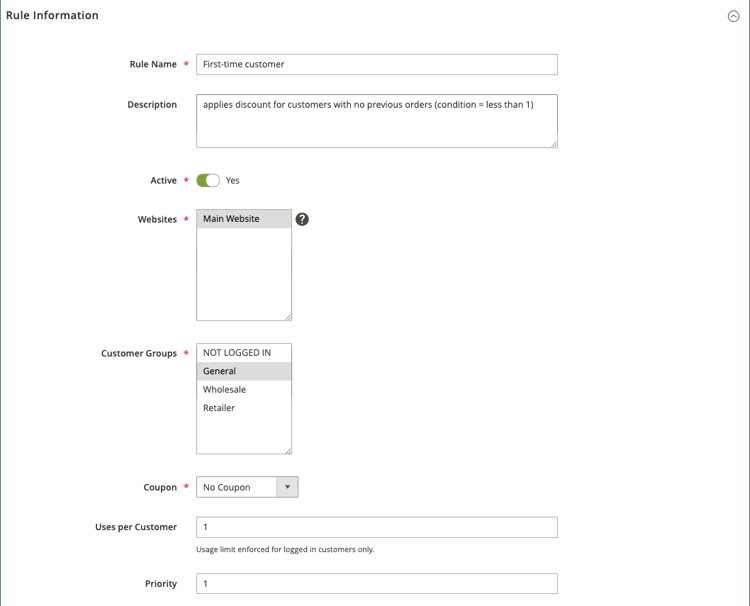Image resolution: width=750 pixels, height=606 pixels.
Task: Select General customer group
Action: (243, 371)
